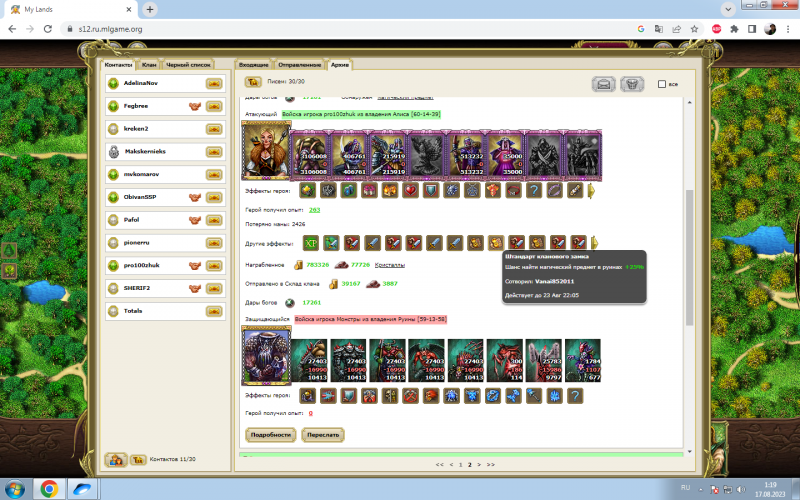Click the red heart attacker hero effect icon
800x500 pixels.
coord(410,191)
